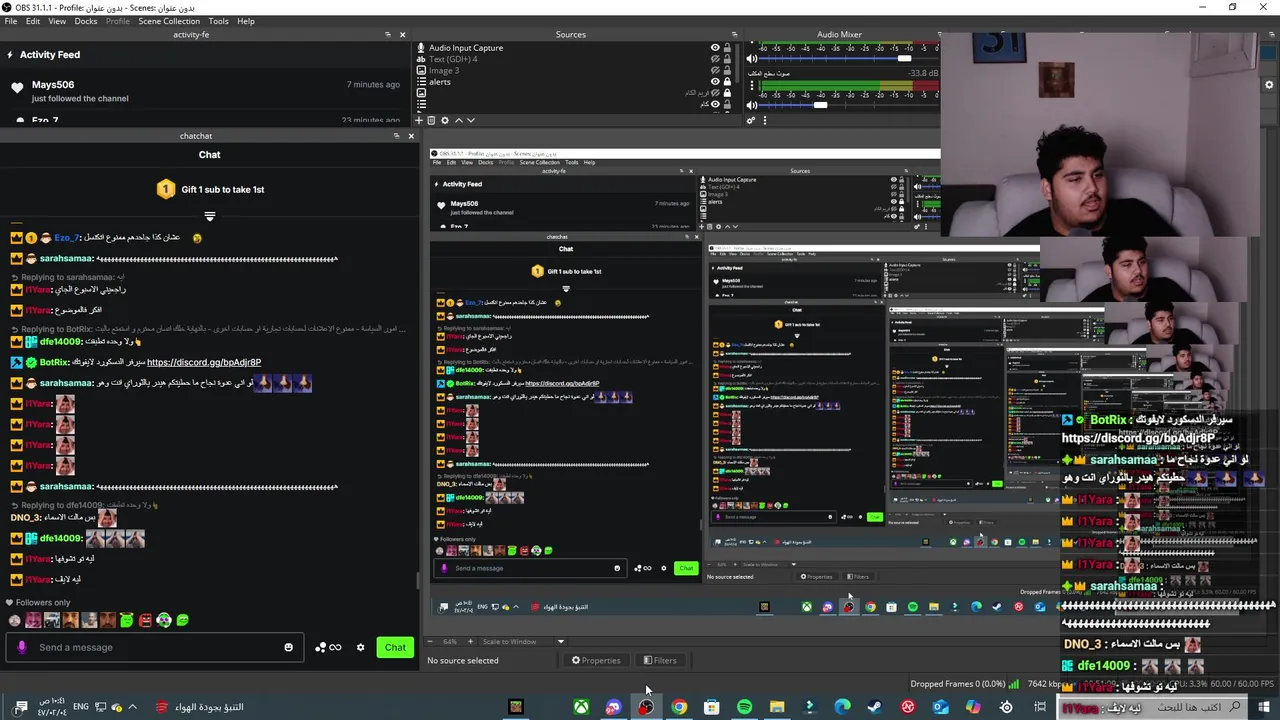
Task: Toggle lock on Audio Input Capture source
Action: coord(728,48)
